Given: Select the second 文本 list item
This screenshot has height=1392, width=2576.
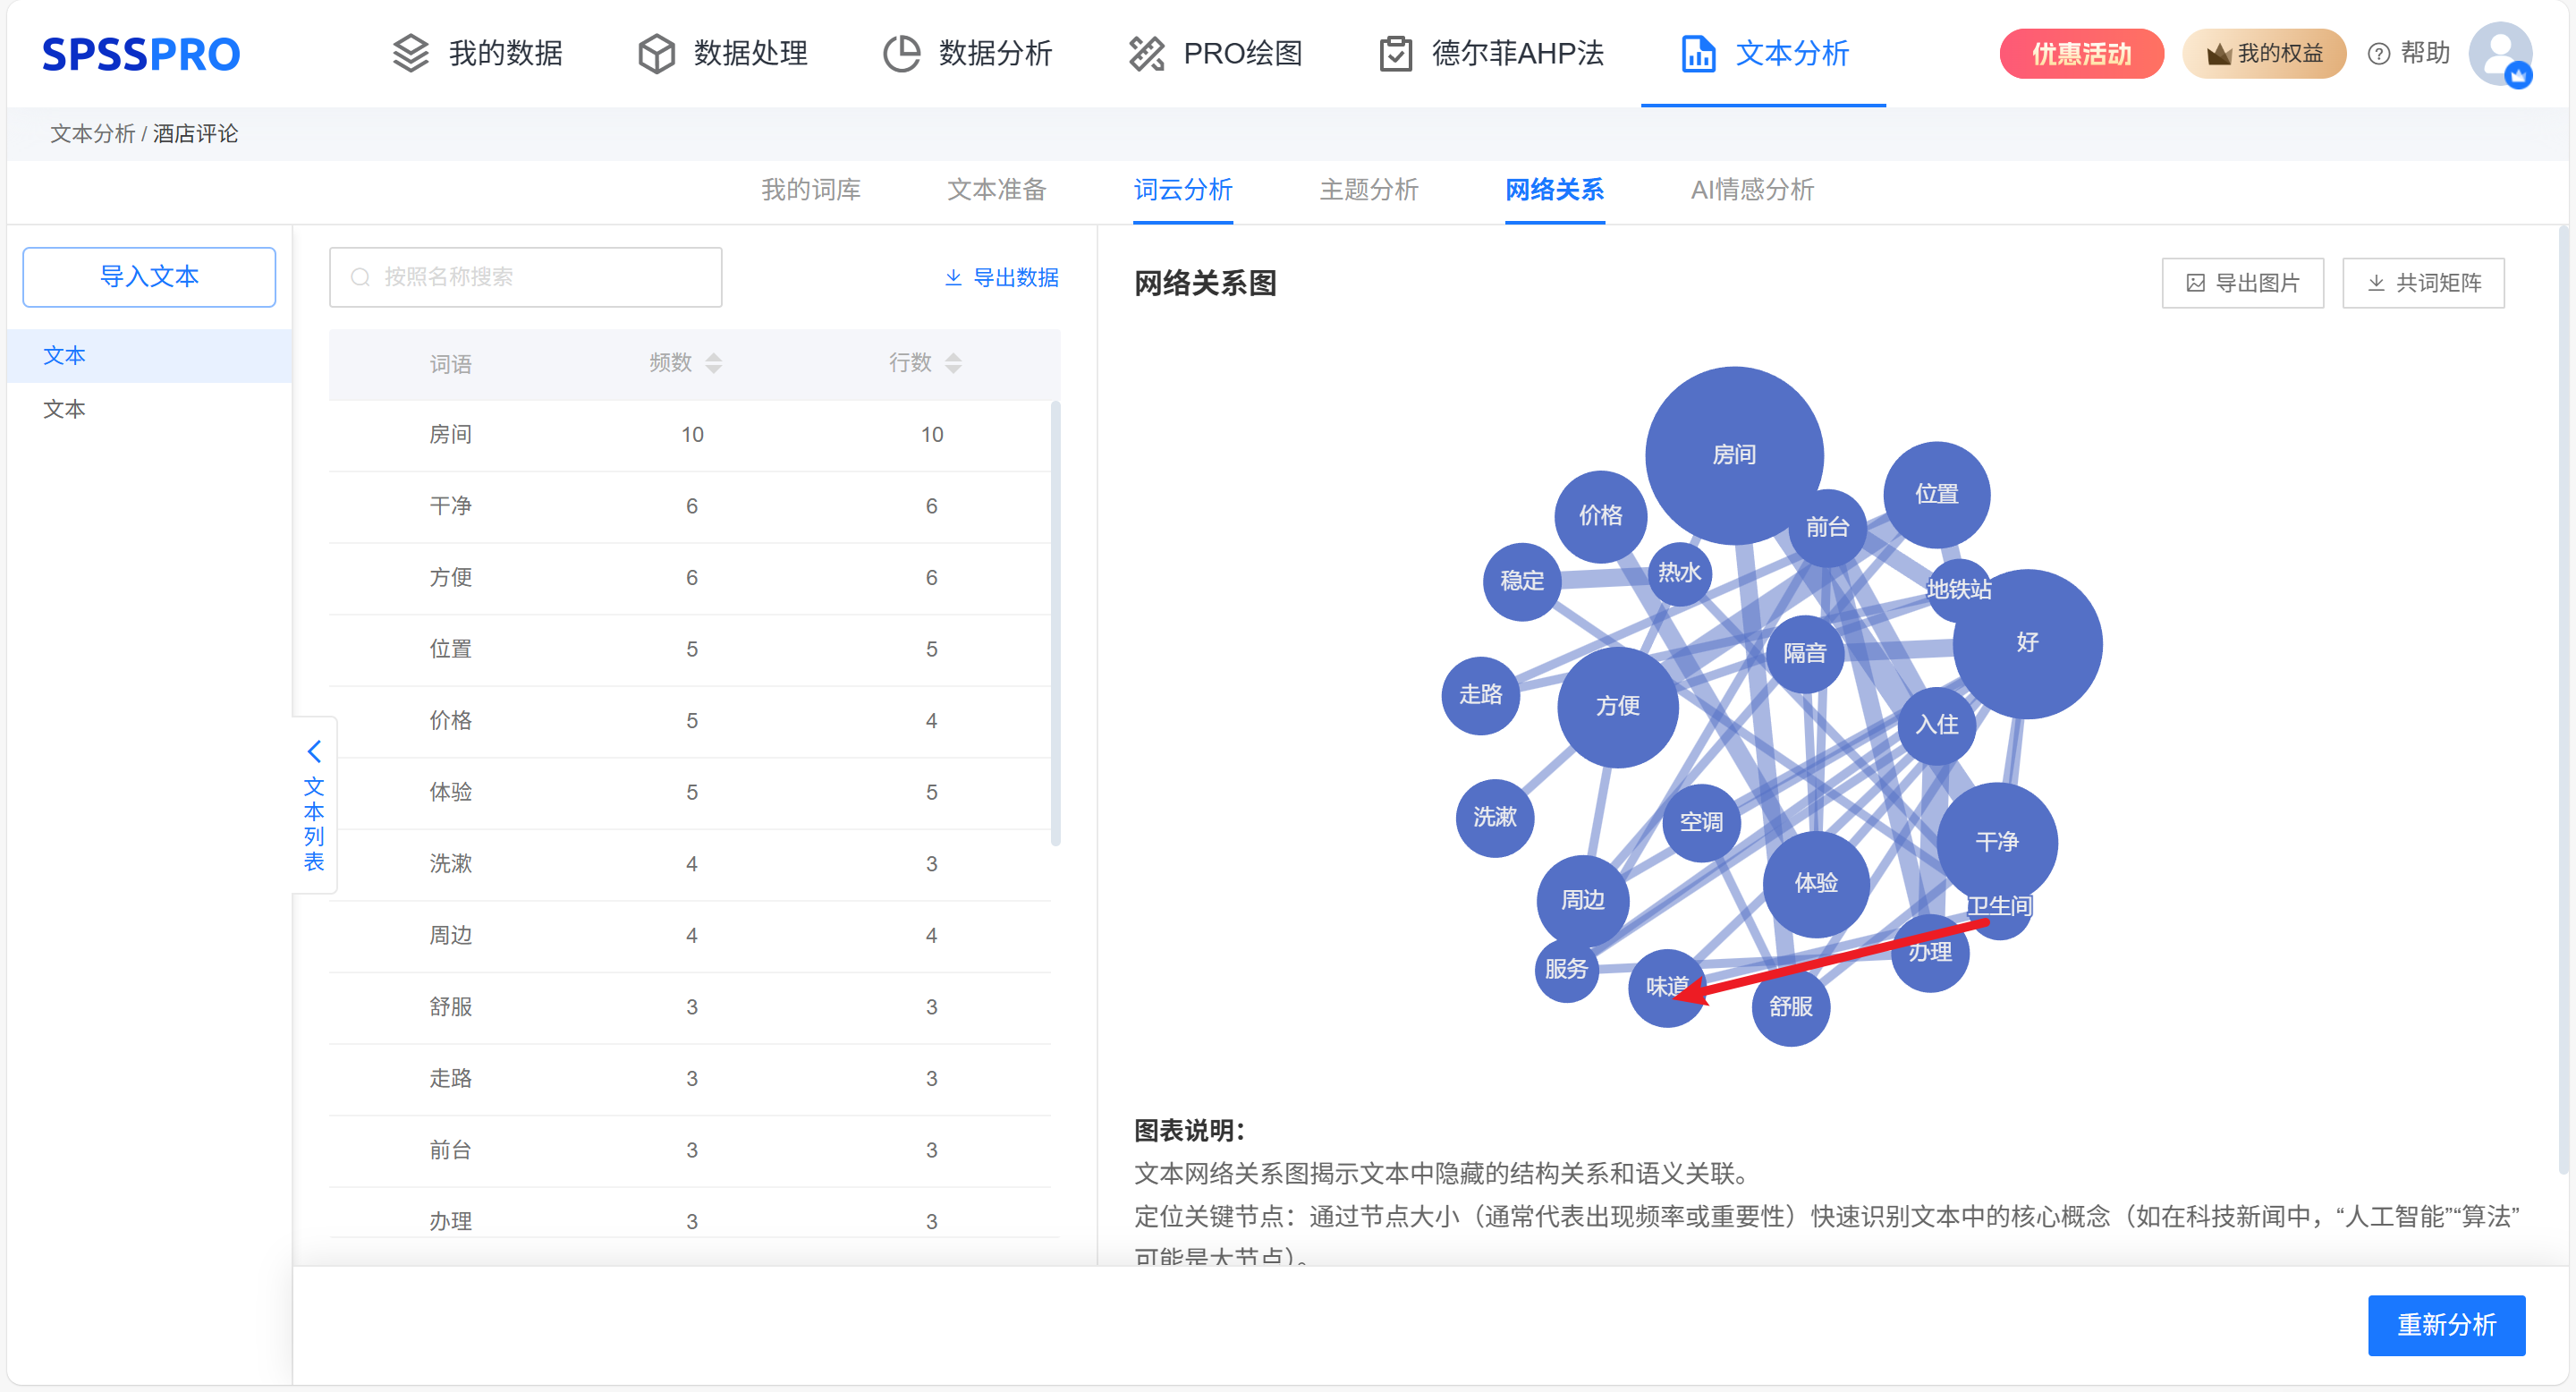Looking at the screenshot, I should pyautogui.click(x=65, y=409).
